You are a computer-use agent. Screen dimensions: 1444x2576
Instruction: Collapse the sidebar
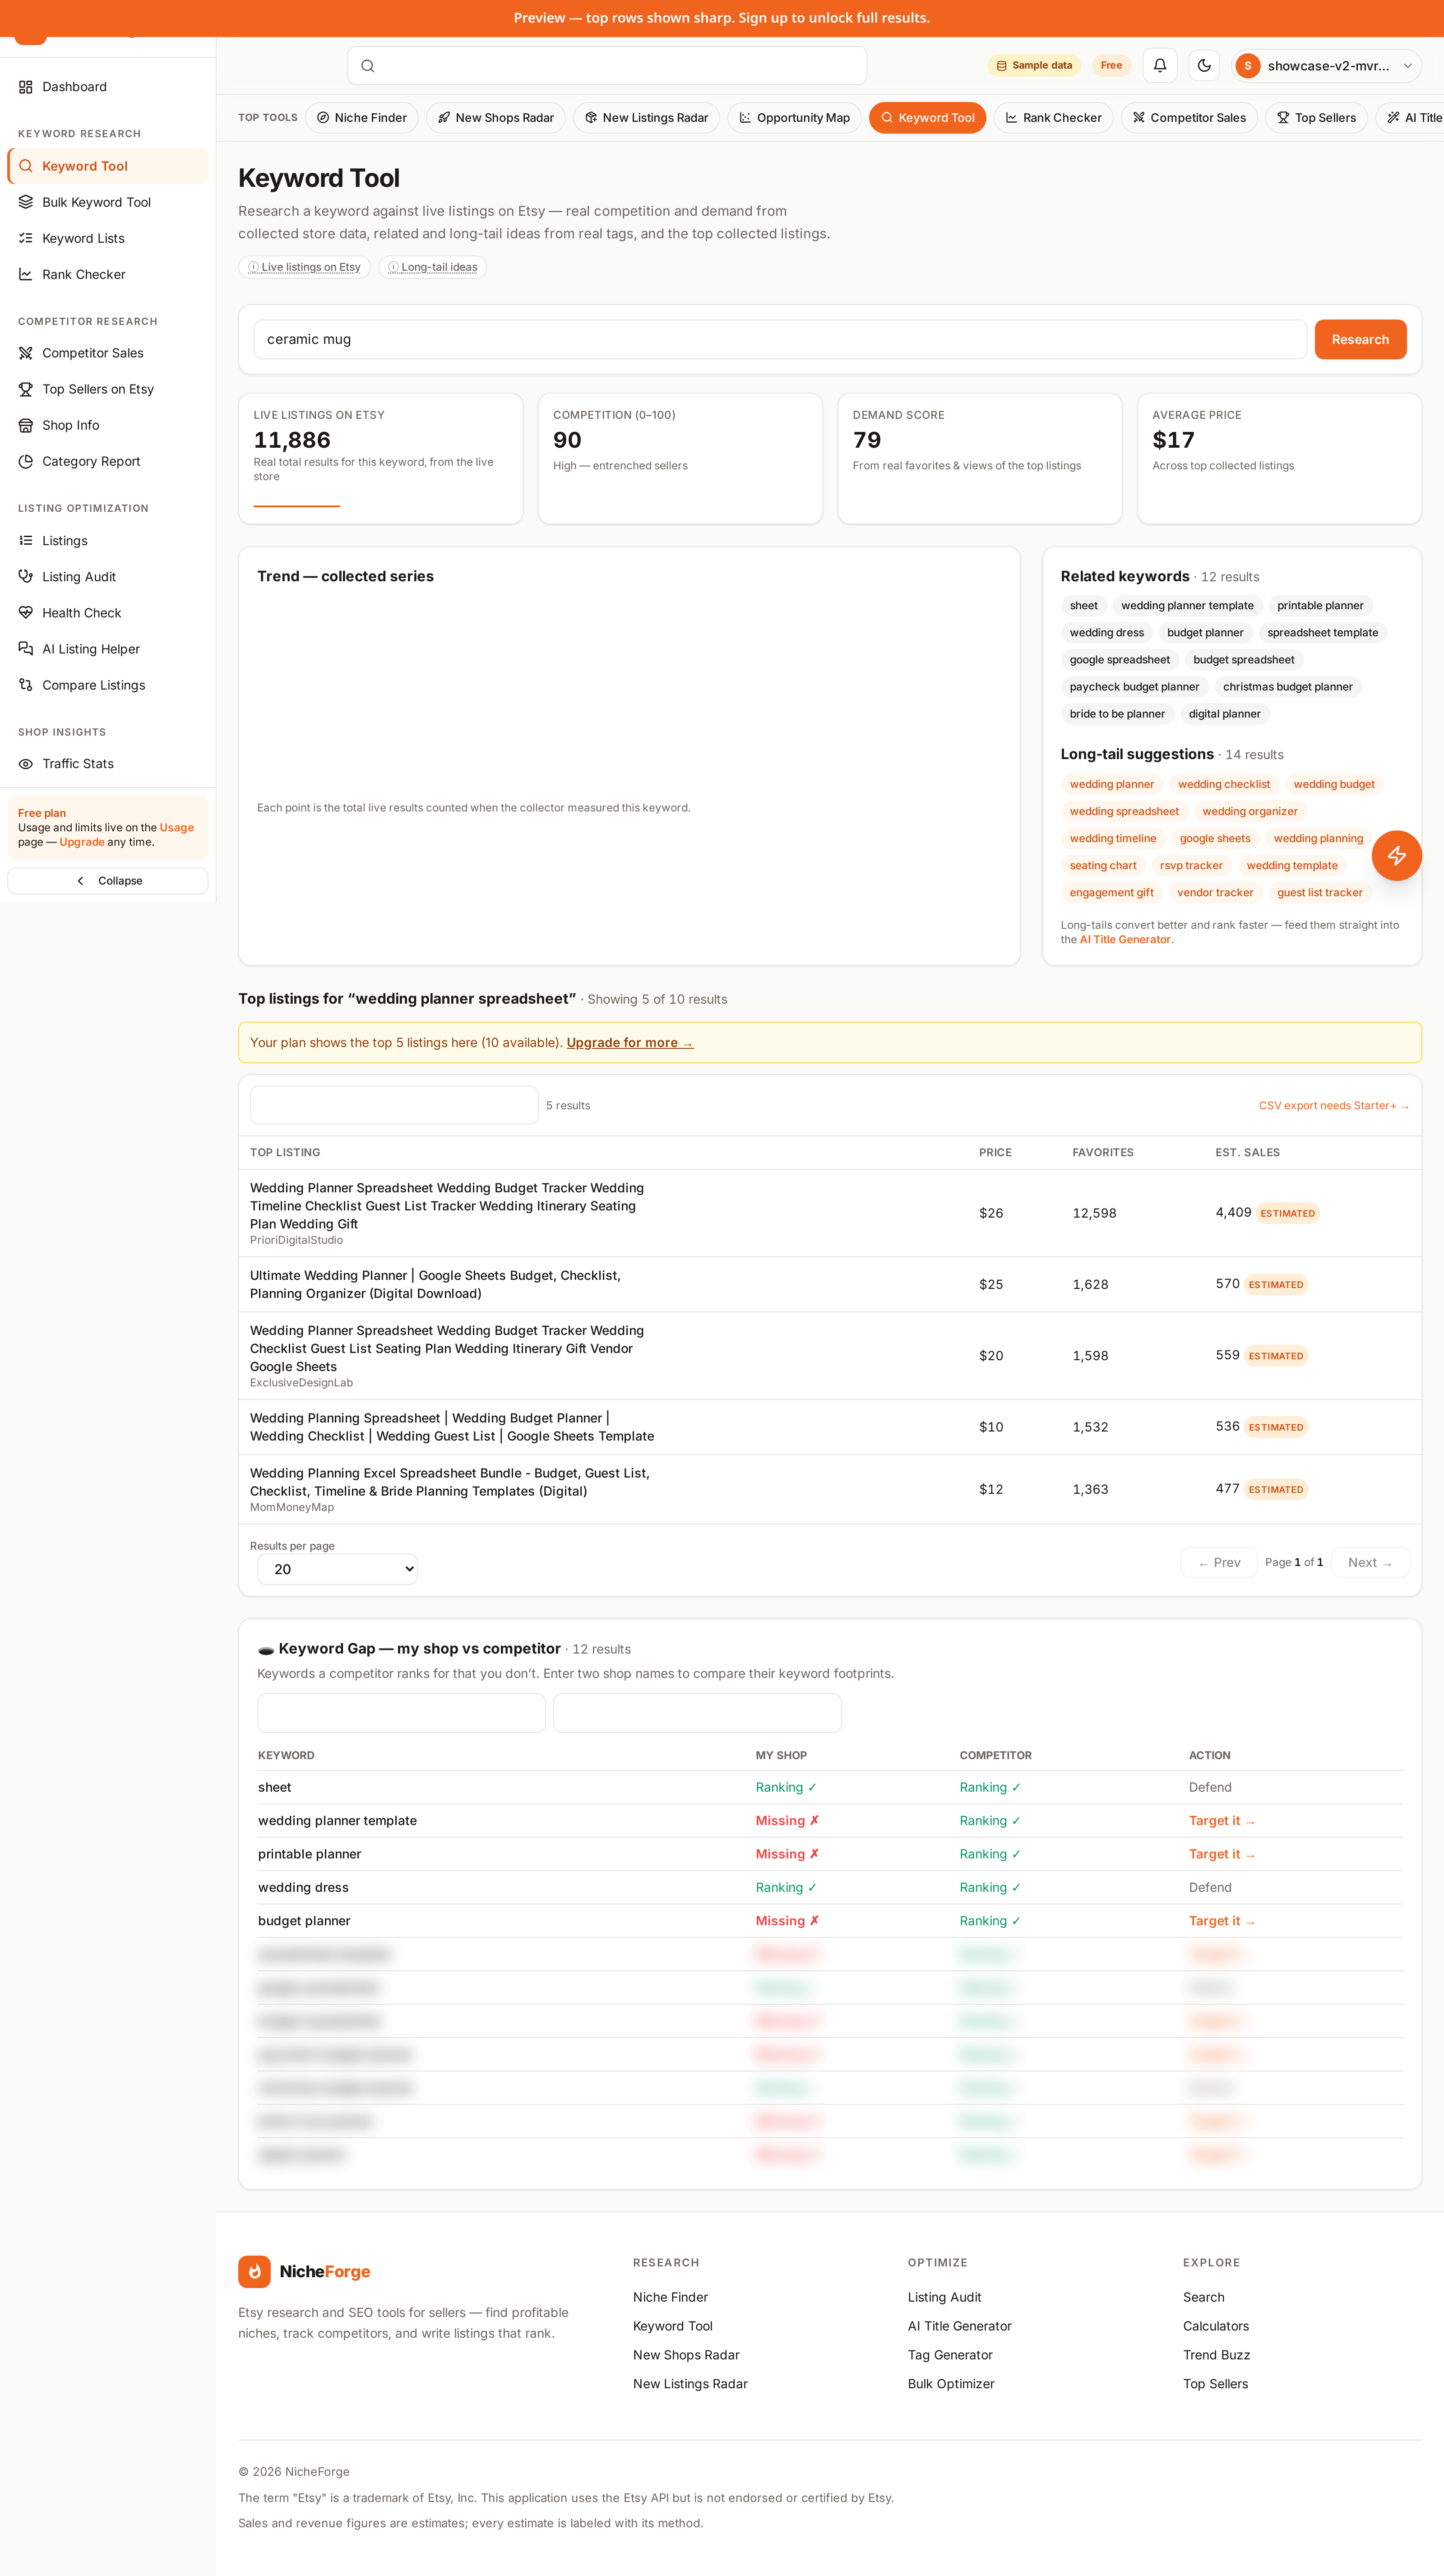point(108,881)
